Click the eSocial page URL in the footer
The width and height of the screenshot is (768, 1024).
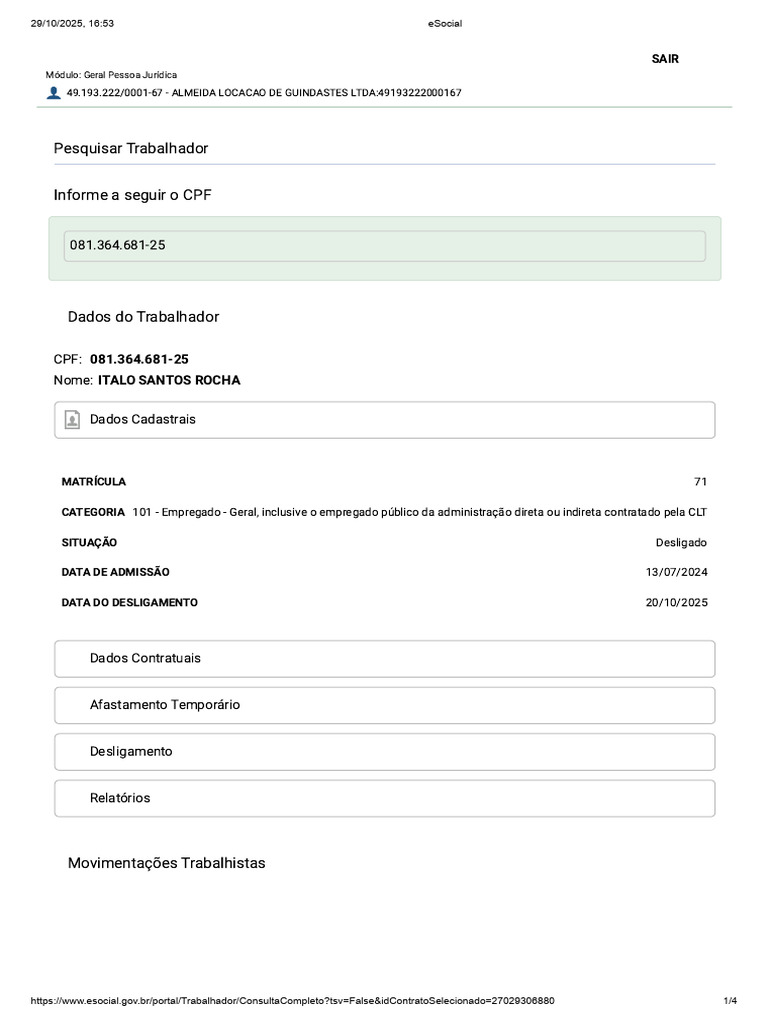click(x=293, y=1000)
